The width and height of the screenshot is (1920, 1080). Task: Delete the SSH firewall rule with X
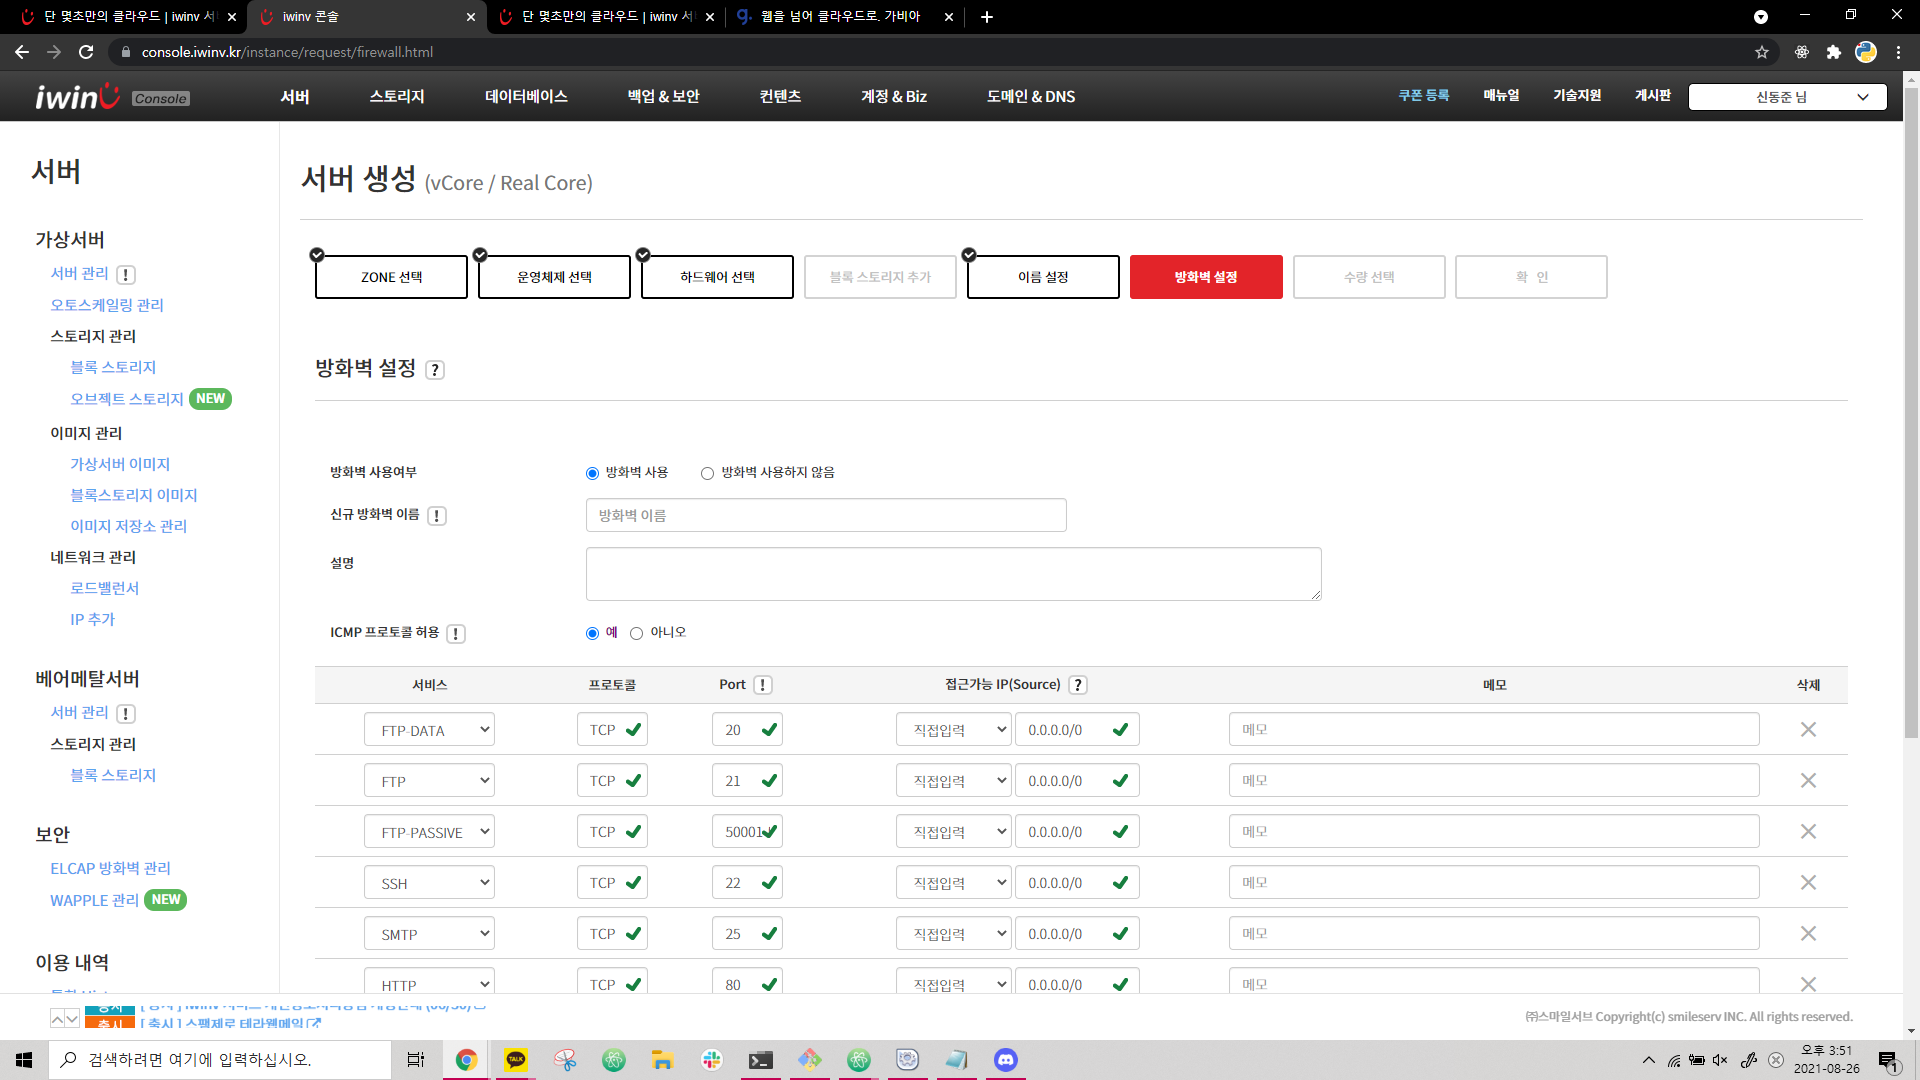click(x=1808, y=883)
